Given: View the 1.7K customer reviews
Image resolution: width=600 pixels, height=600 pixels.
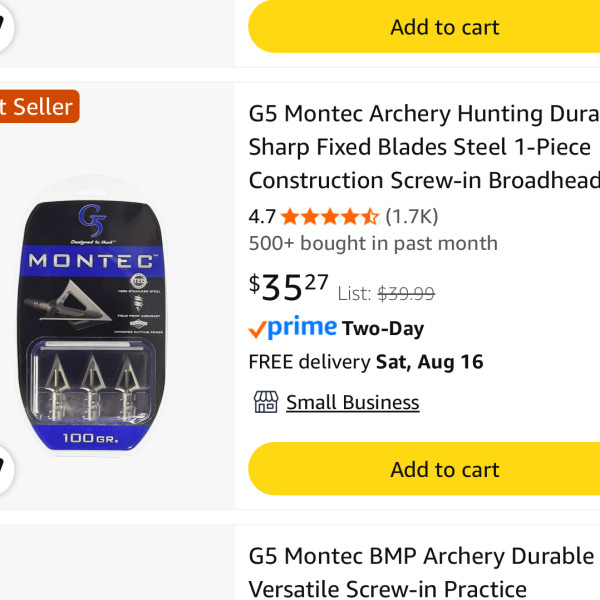Looking at the screenshot, I should (x=412, y=217).
